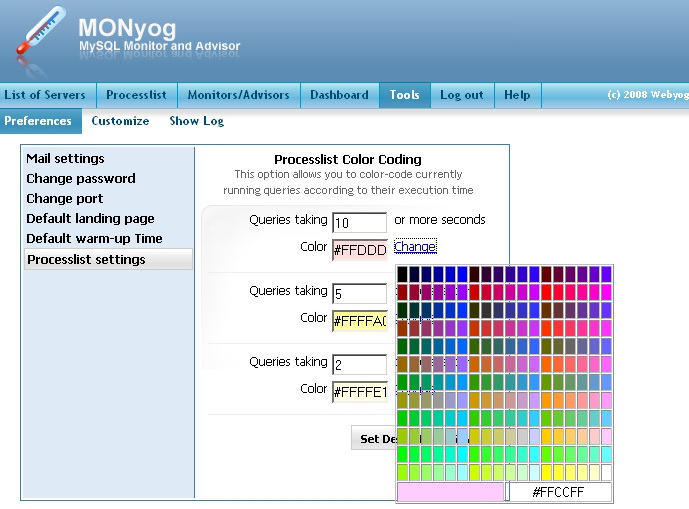Image resolution: width=689 pixels, height=509 pixels.
Task: Open the List of Servers tab
Action: tap(45, 95)
